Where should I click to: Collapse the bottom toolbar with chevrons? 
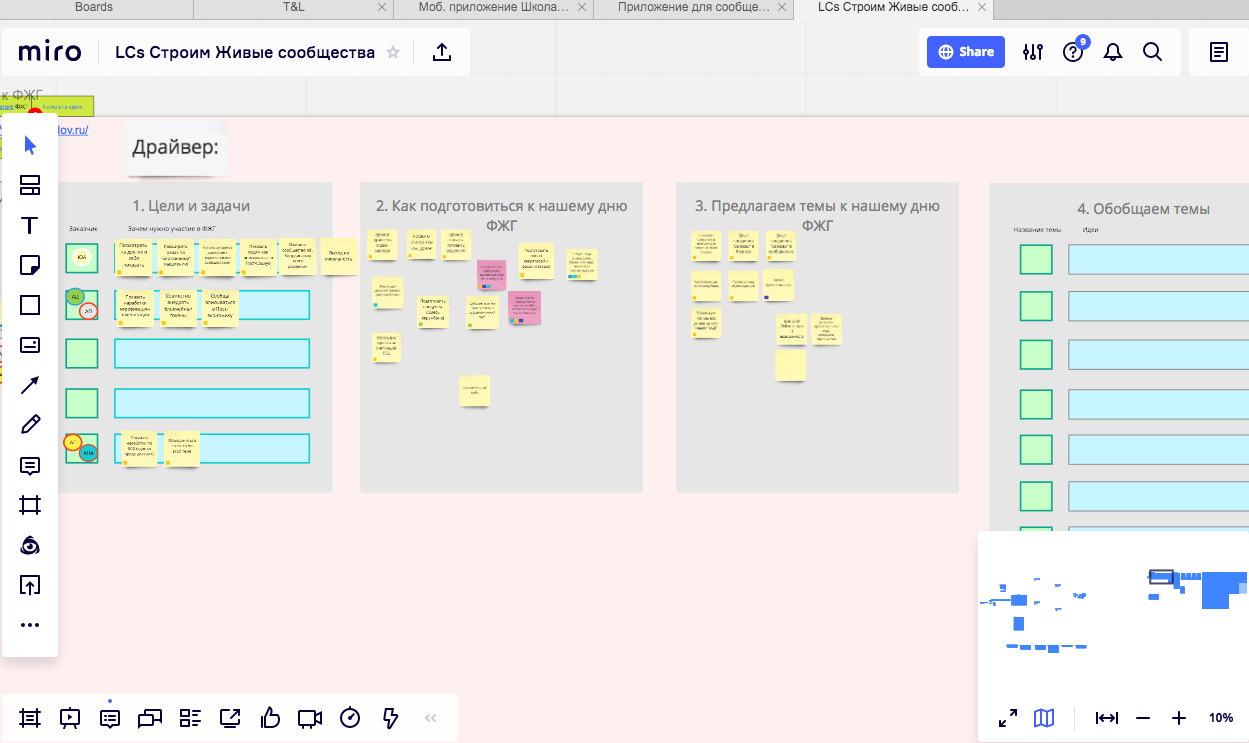[431, 718]
